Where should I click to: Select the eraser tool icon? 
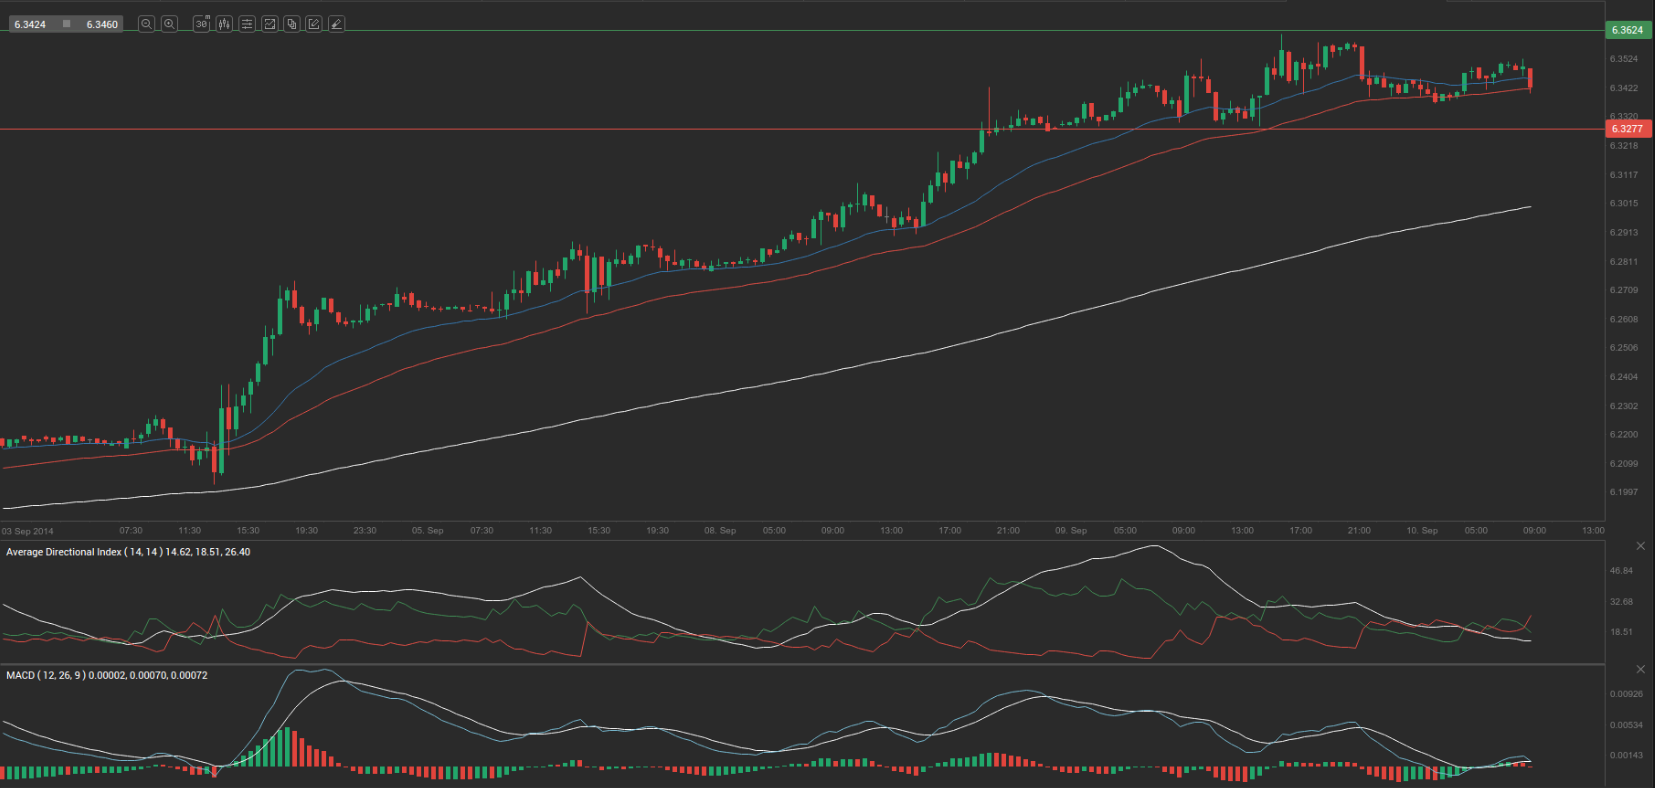[x=336, y=24]
